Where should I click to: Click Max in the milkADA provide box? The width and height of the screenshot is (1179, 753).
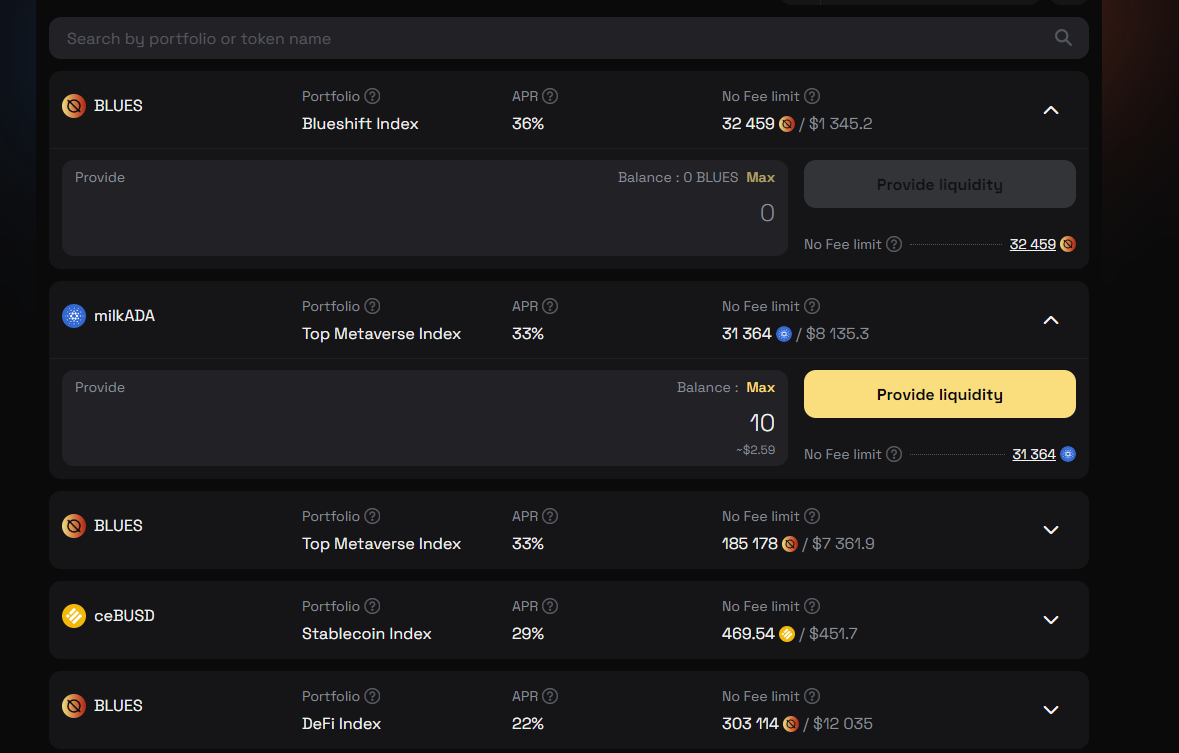(x=760, y=387)
